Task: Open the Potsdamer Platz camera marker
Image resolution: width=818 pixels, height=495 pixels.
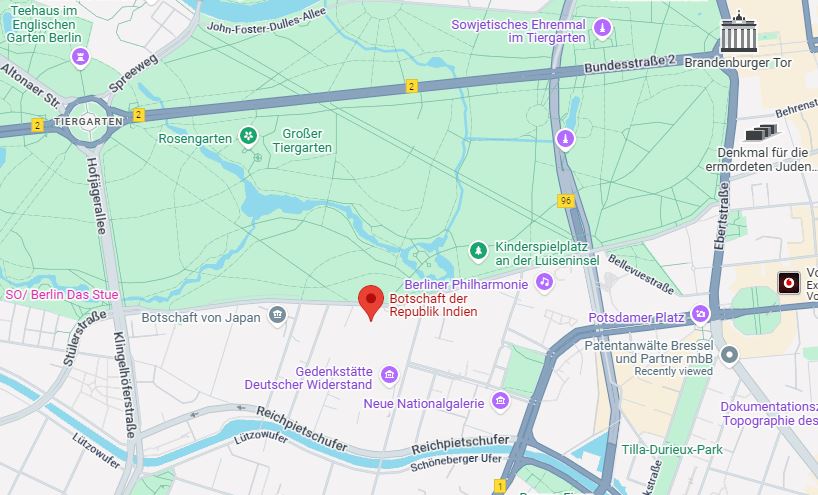Action: tap(701, 314)
